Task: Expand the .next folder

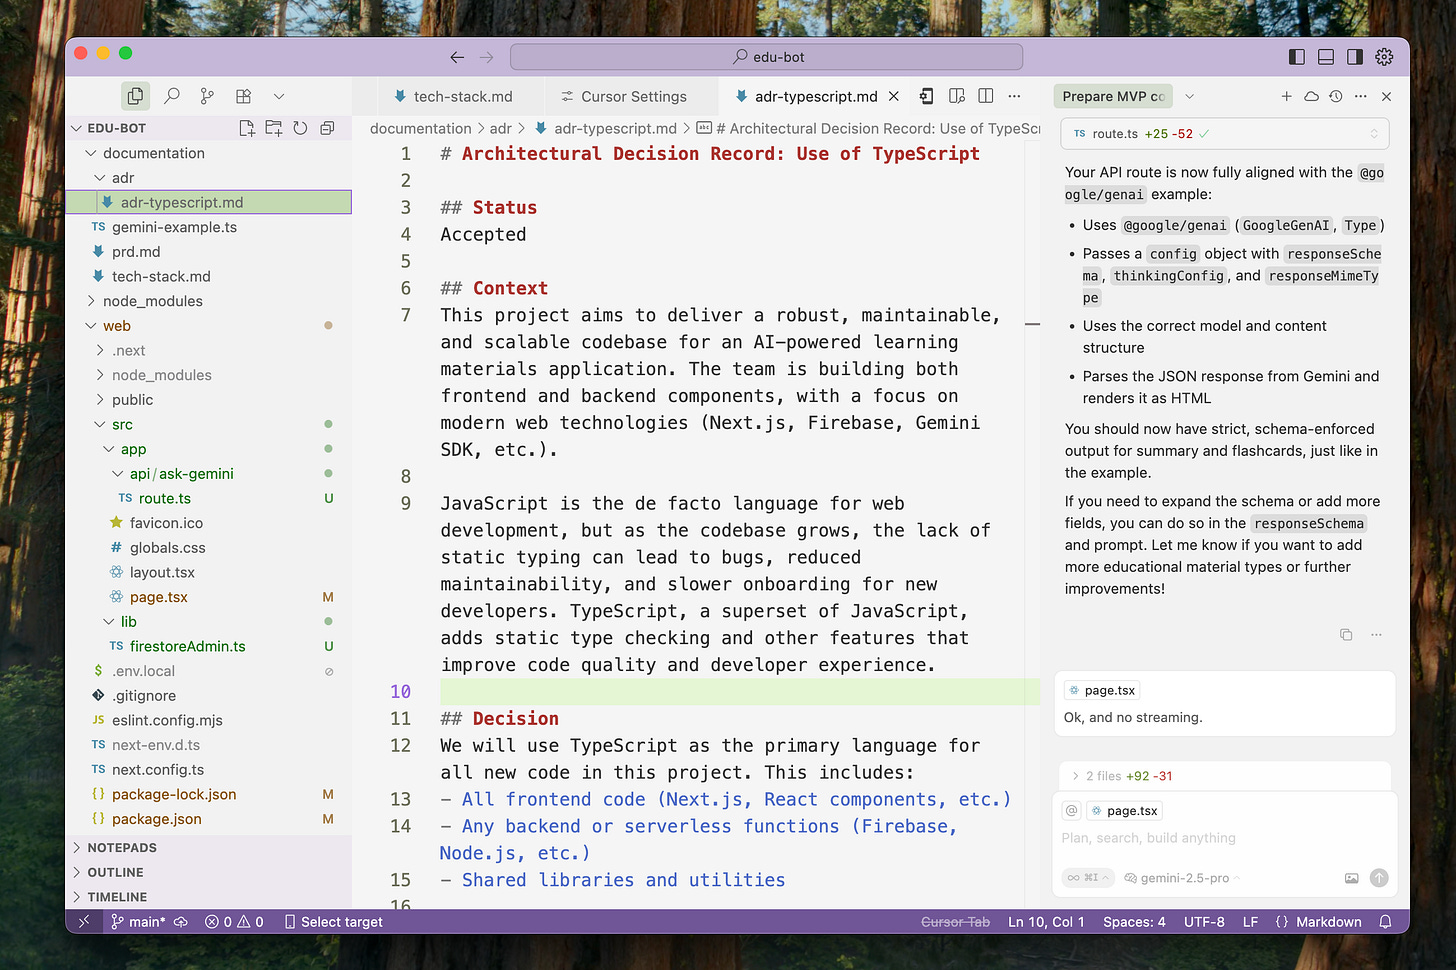Action: [208, 350]
